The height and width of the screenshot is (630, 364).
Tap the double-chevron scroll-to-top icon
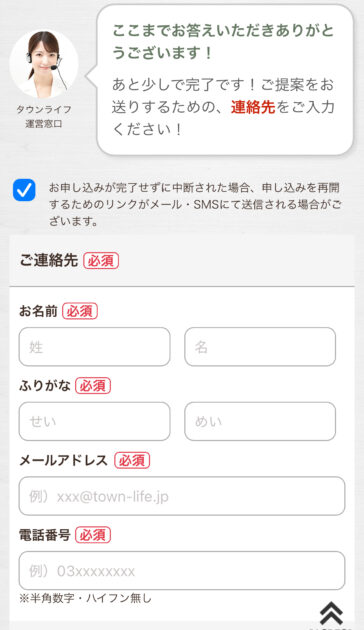331,614
